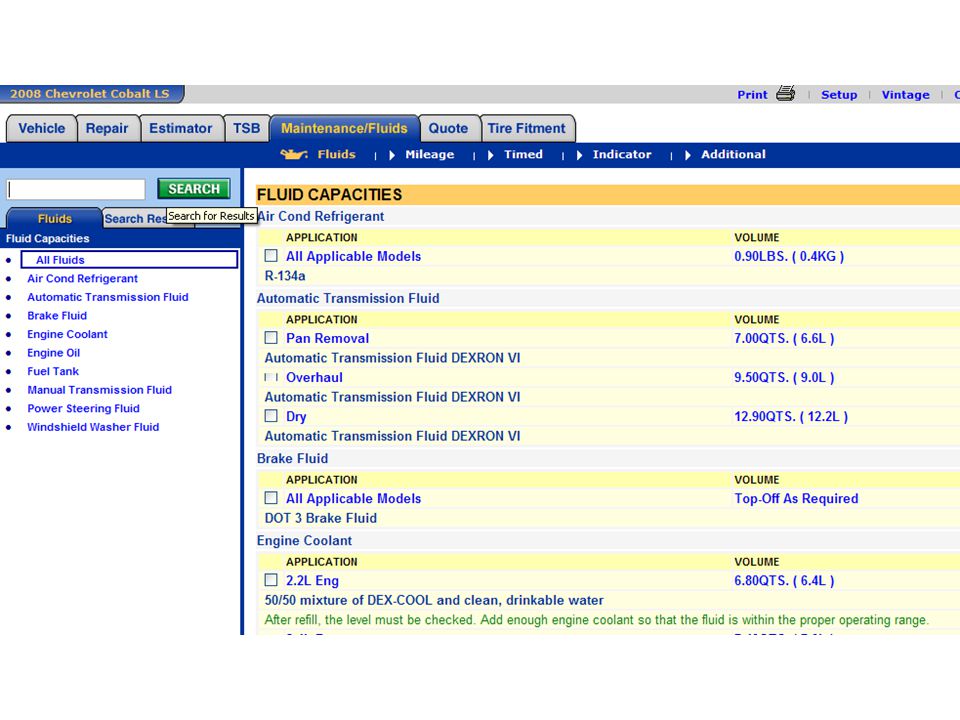This screenshot has width=960, height=720.
Task: Click the green SEARCH button
Action: [194, 189]
